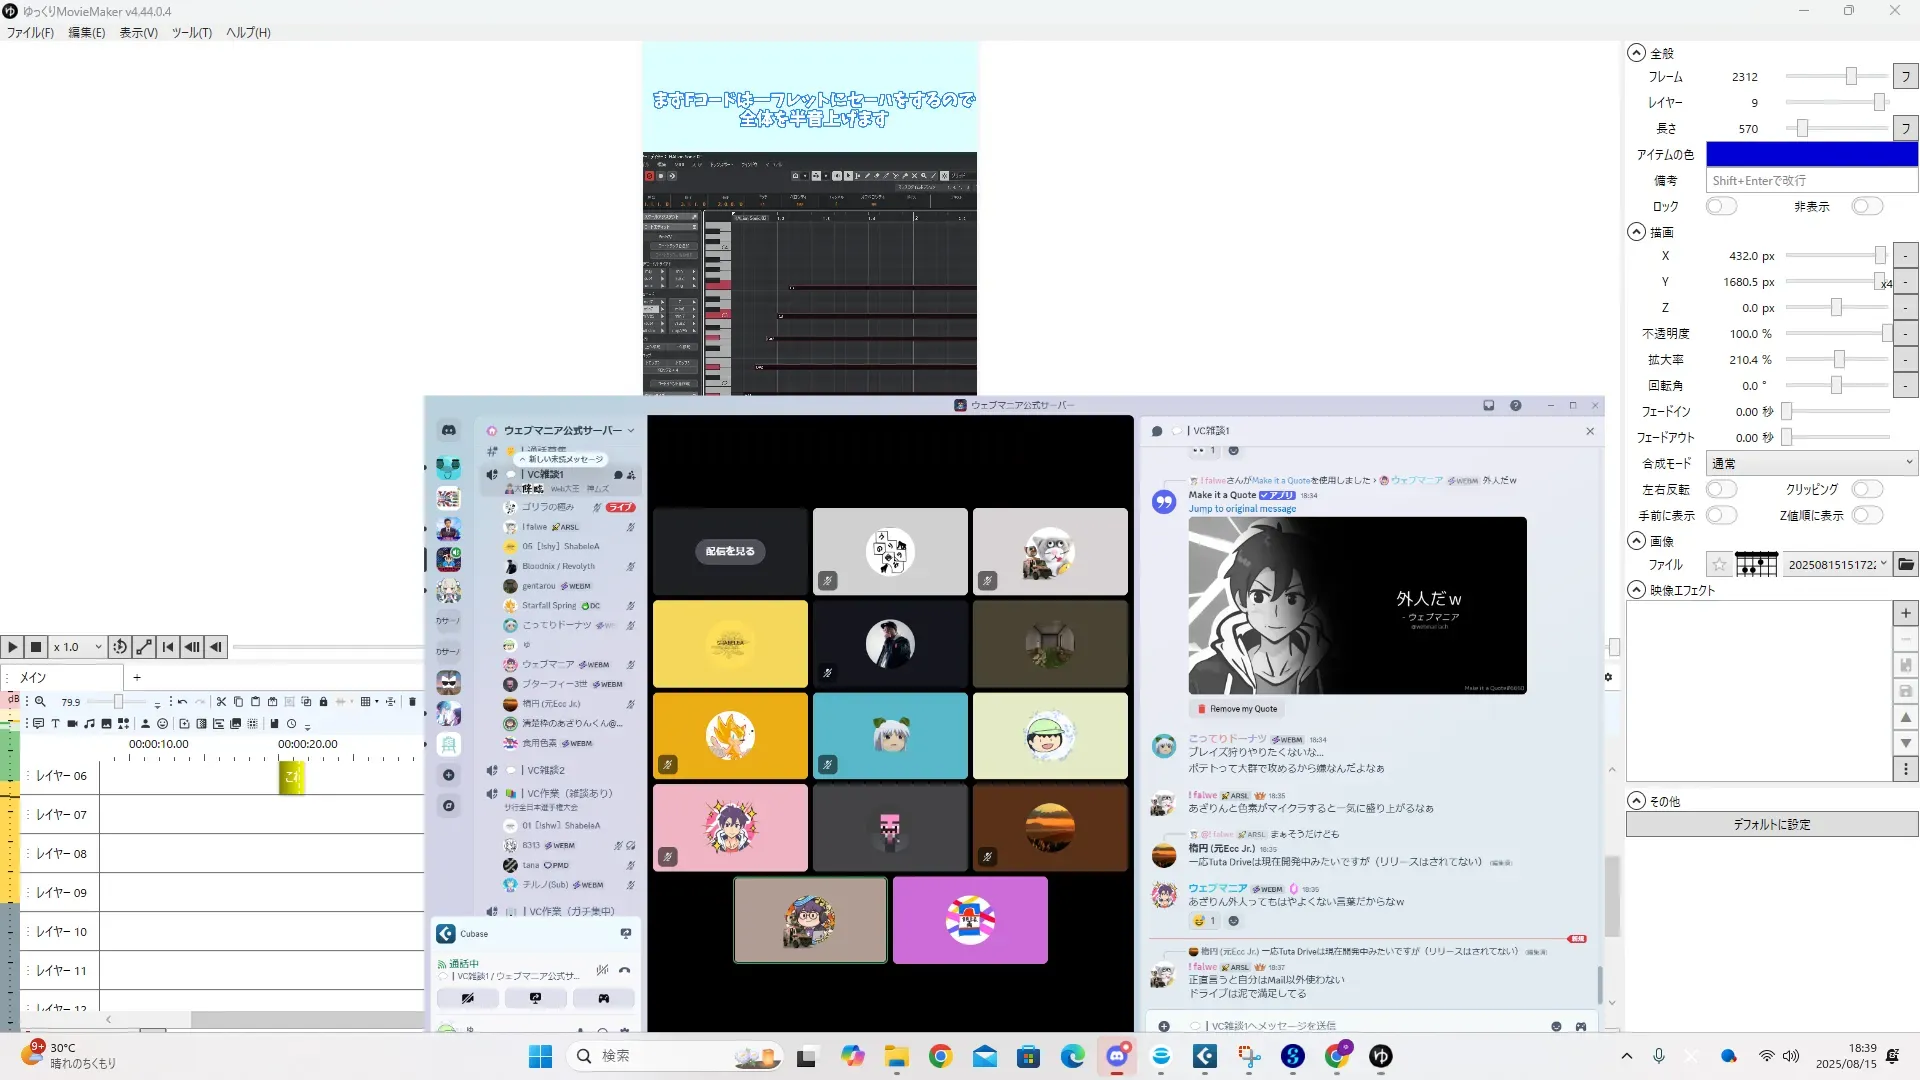Image resolution: width=1920 pixels, height=1080 pixels.
Task: Click the Play button in playback controls
Action: pyautogui.click(x=12, y=648)
